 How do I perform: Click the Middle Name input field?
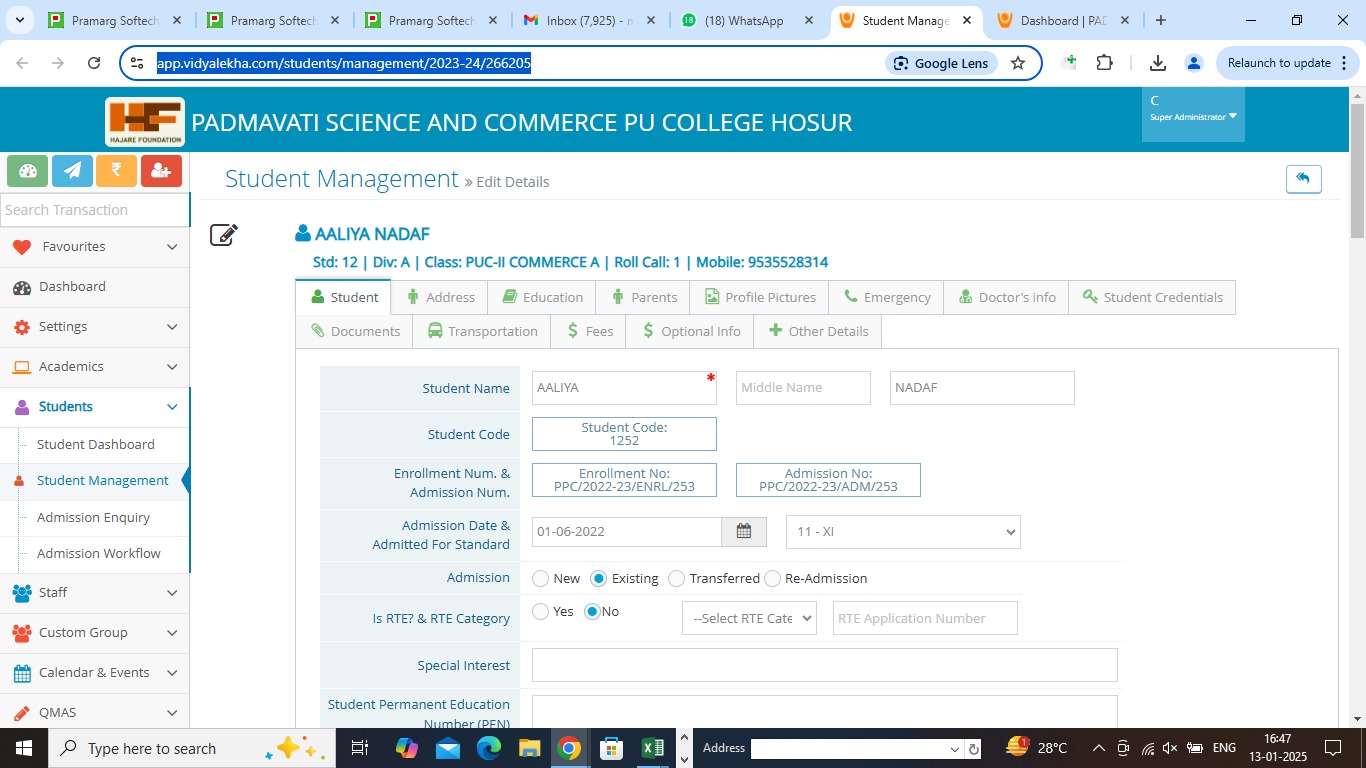pos(803,388)
